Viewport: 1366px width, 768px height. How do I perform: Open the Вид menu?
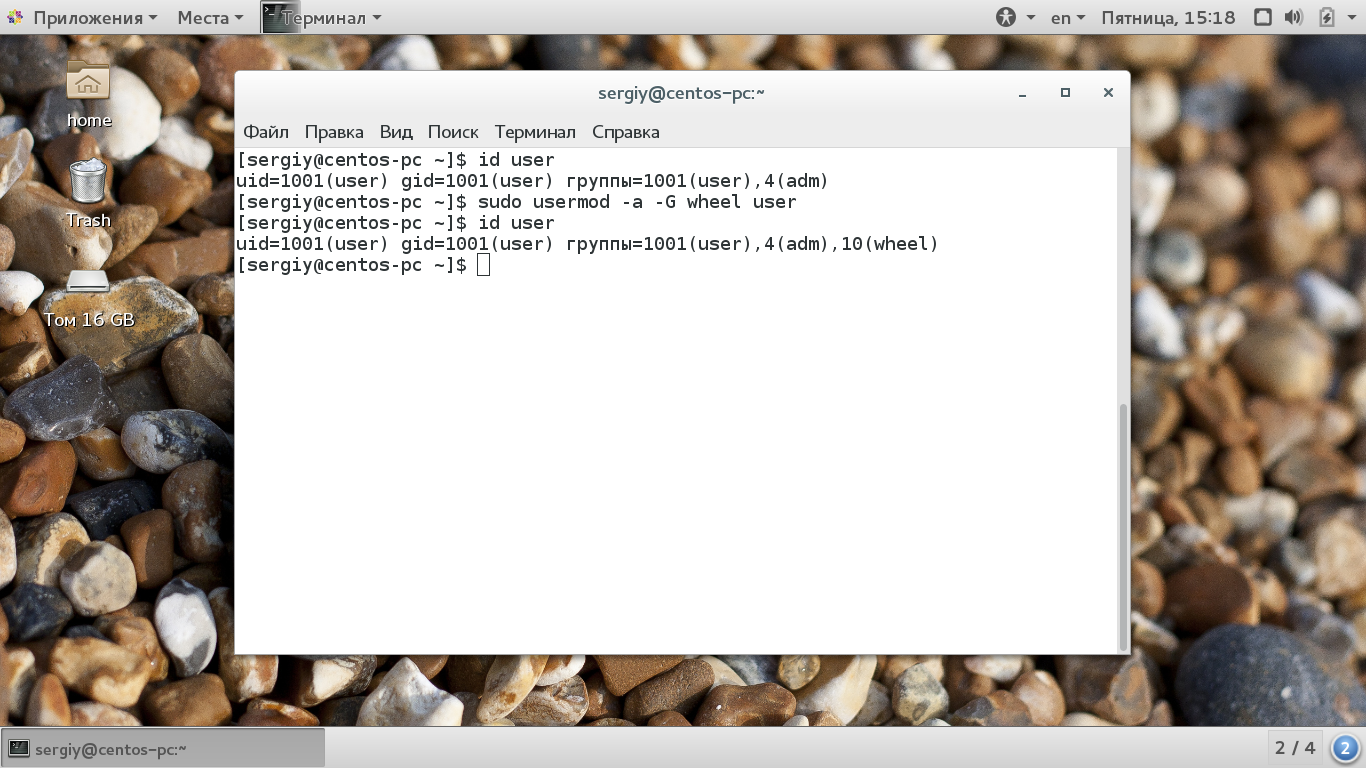click(x=396, y=132)
